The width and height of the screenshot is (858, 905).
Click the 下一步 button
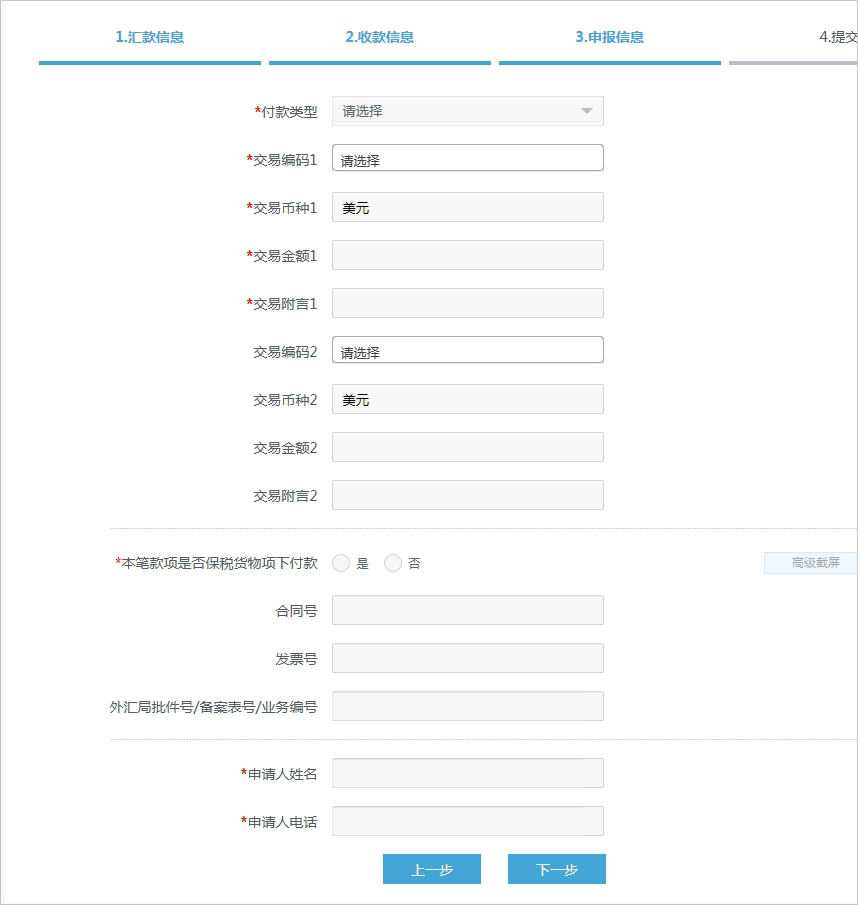tap(557, 869)
